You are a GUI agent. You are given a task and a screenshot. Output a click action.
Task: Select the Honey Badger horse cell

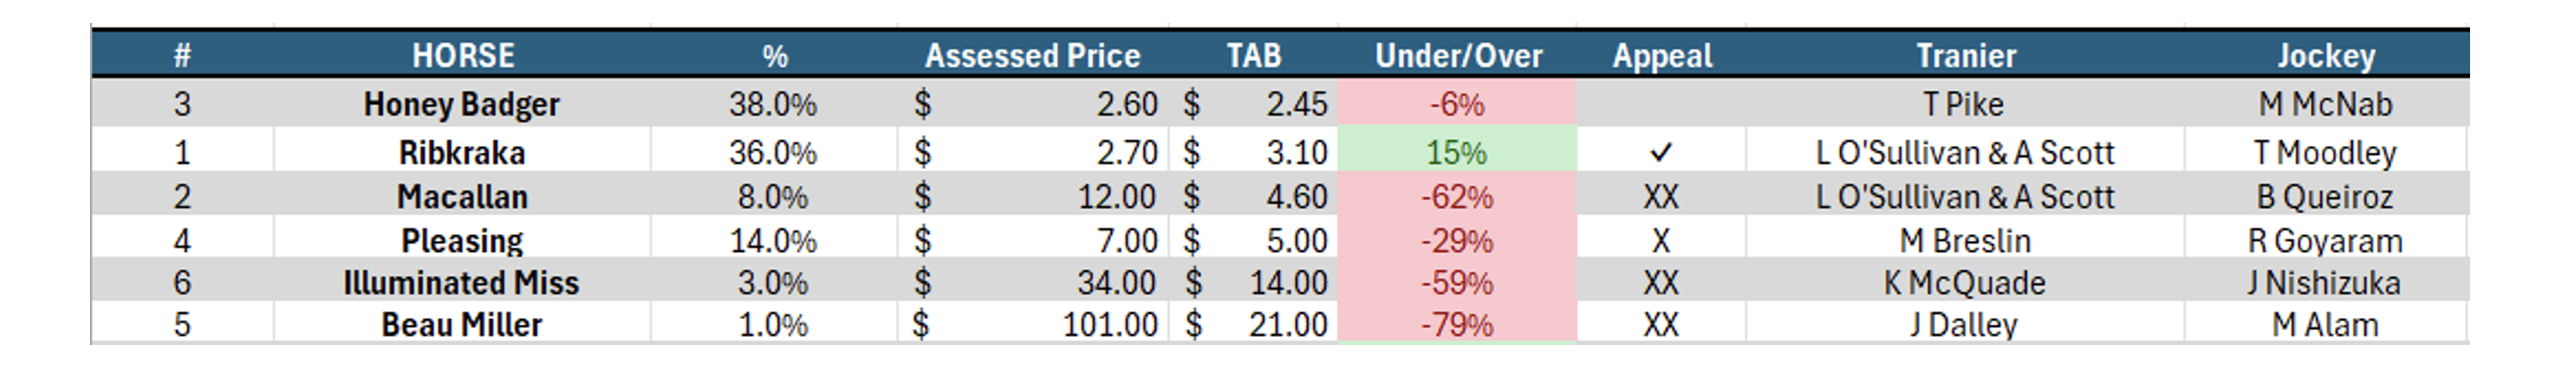462,104
